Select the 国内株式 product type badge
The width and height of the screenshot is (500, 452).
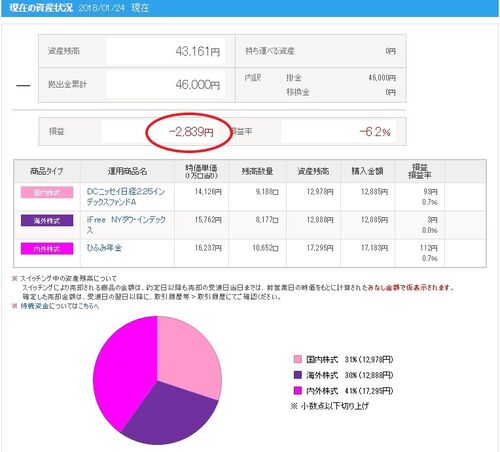(47, 192)
